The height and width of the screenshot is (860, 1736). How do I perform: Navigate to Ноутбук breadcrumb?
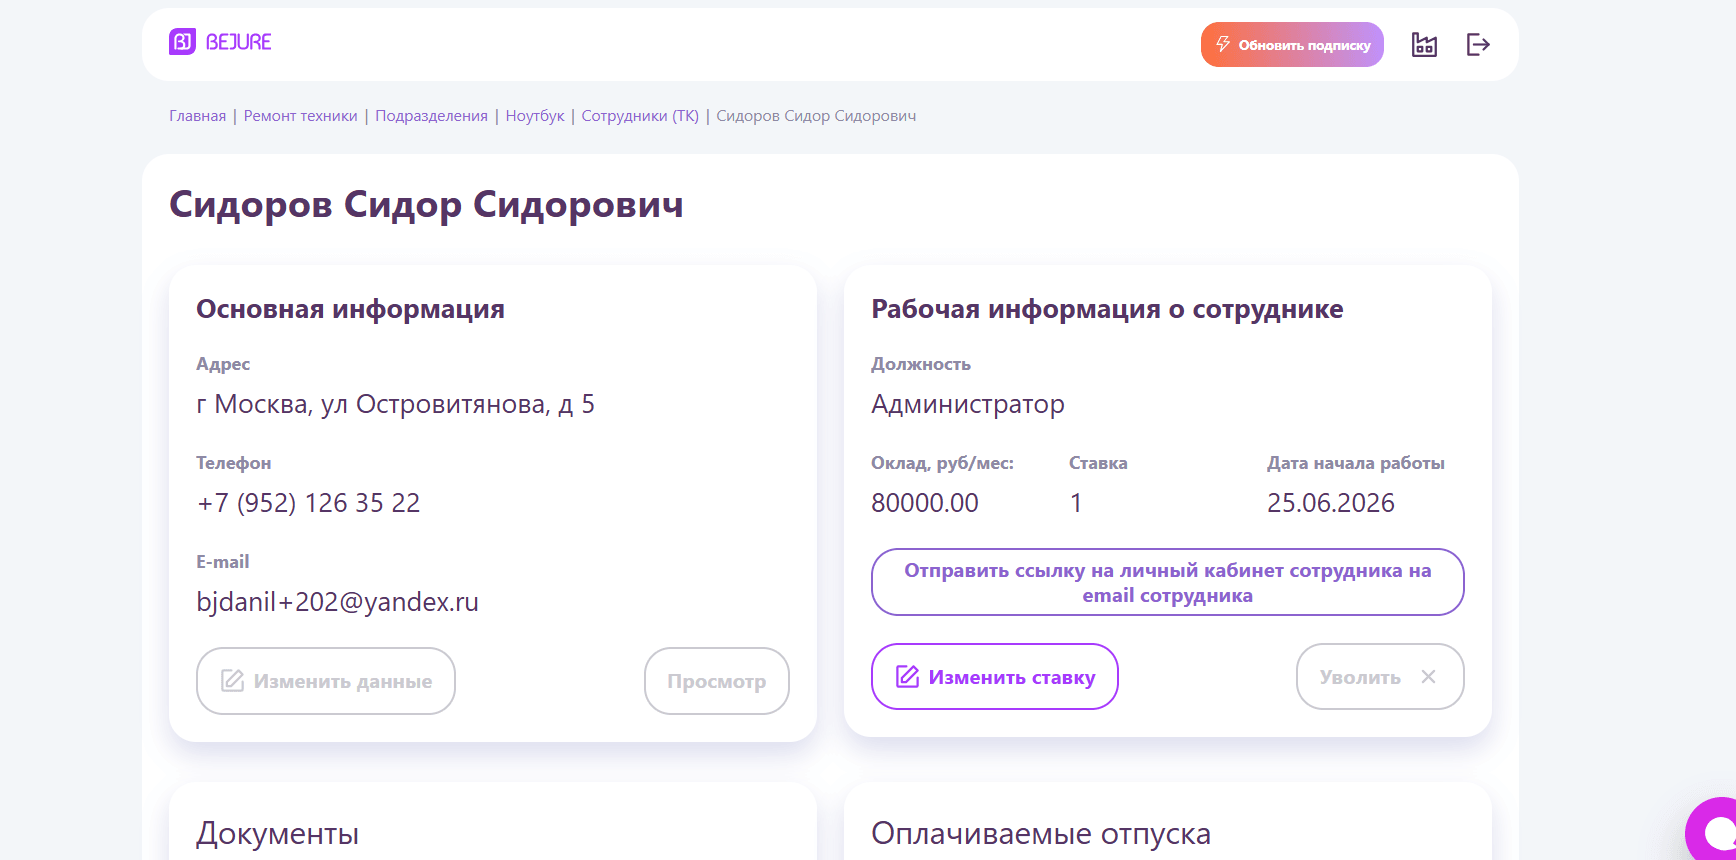pos(535,116)
